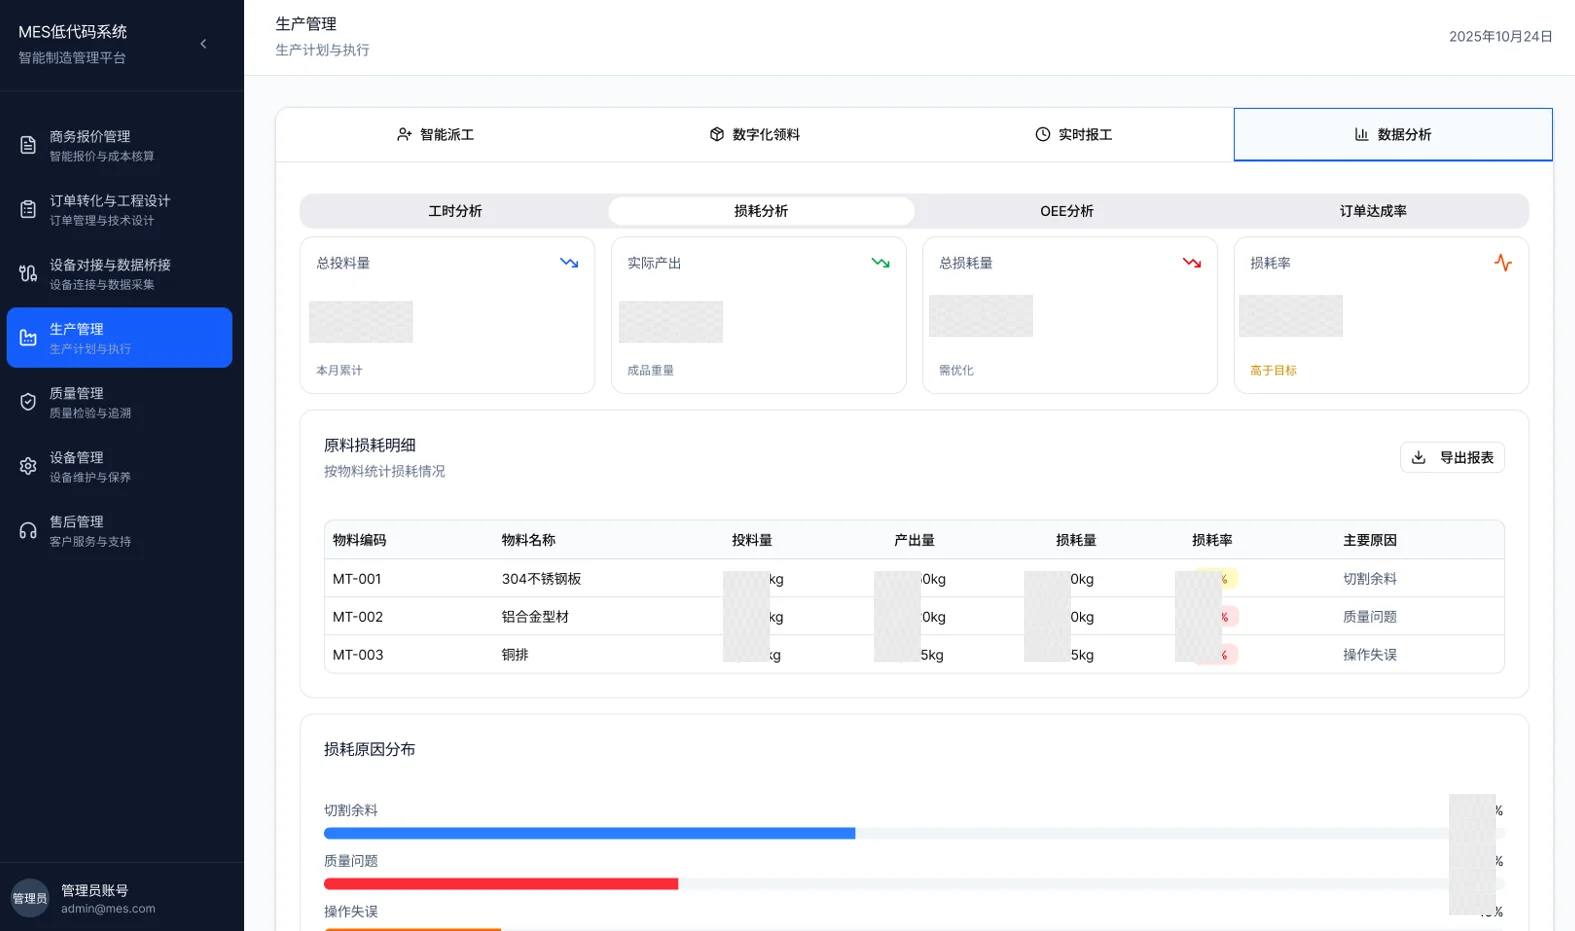Click 设备对接与数据桥接 connection icon

[x=28, y=274]
